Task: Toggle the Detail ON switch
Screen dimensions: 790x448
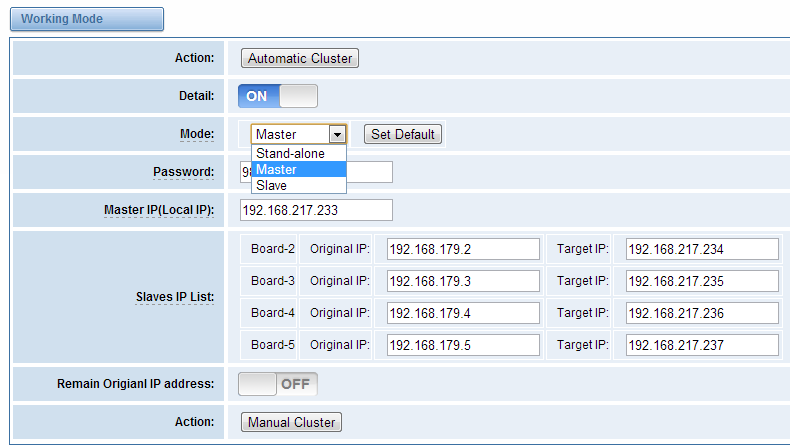Action: [278, 96]
